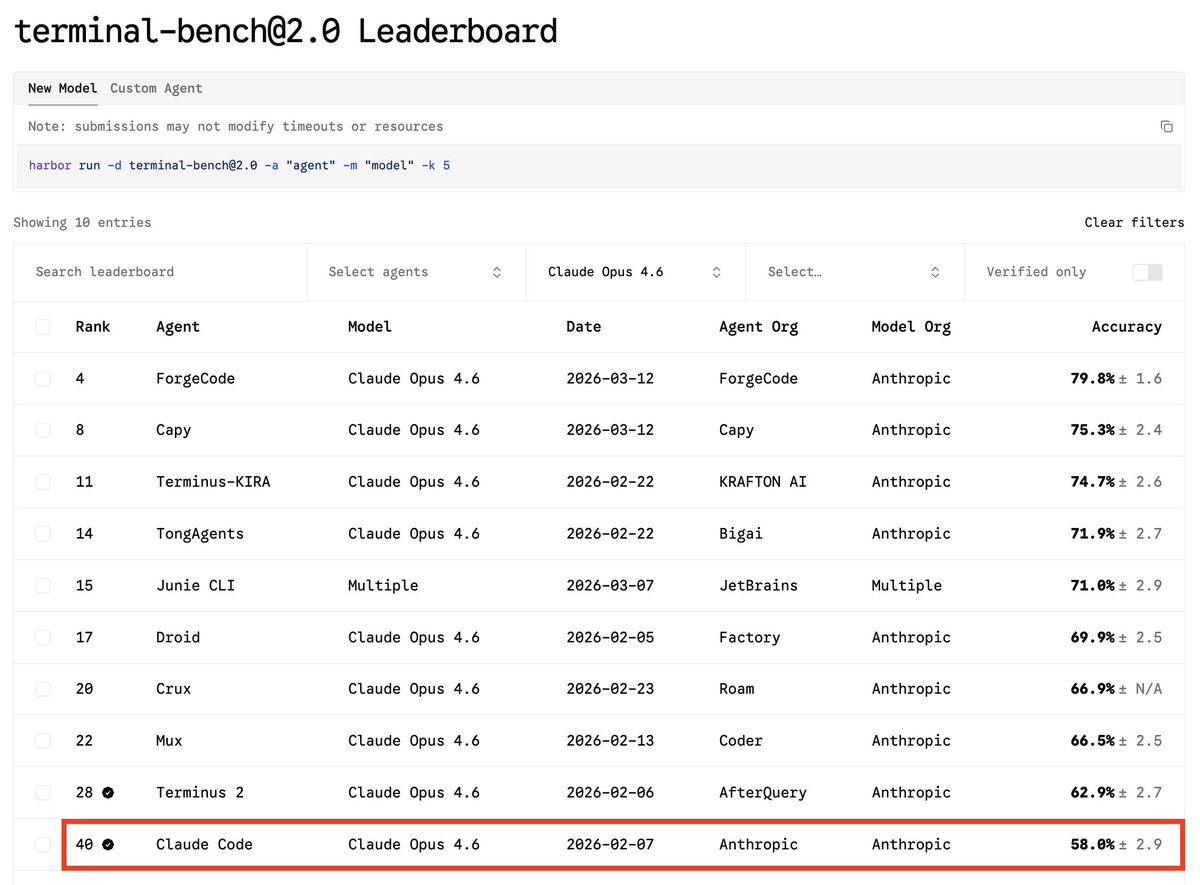Check the Capy row checkbox
The image size is (1200, 885).
[x=43, y=430]
